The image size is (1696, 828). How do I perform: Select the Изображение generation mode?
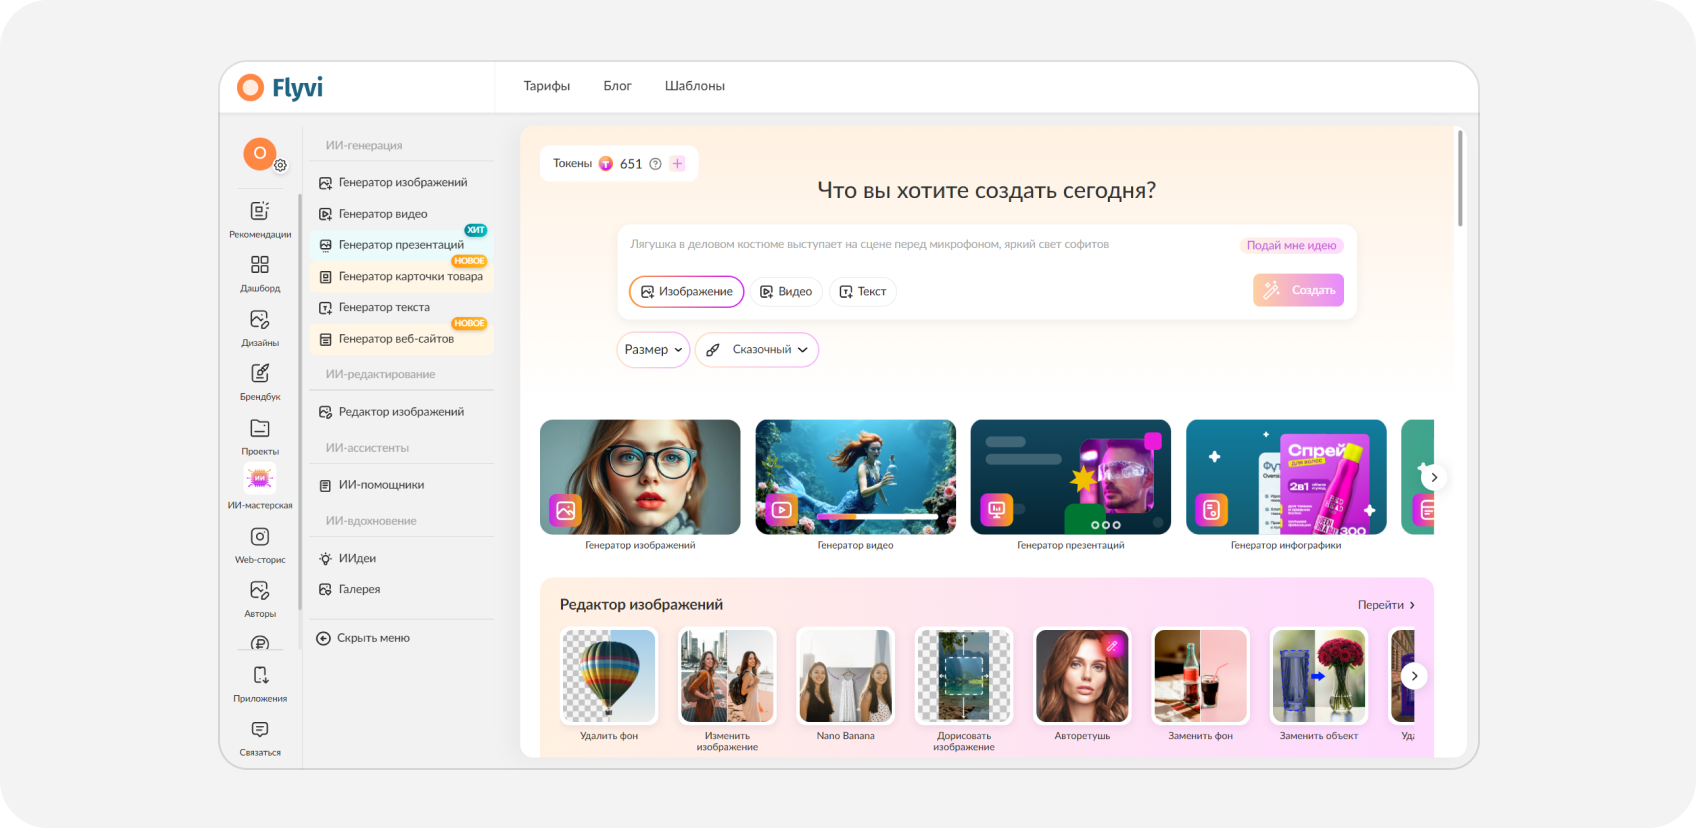(x=686, y=291)
